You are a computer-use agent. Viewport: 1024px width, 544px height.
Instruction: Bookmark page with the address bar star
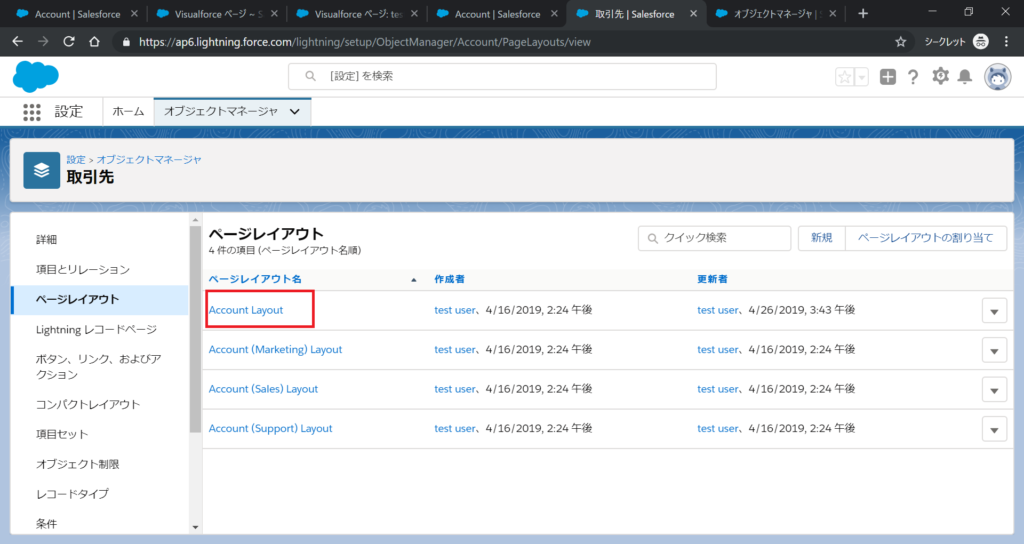coord(900,42)
